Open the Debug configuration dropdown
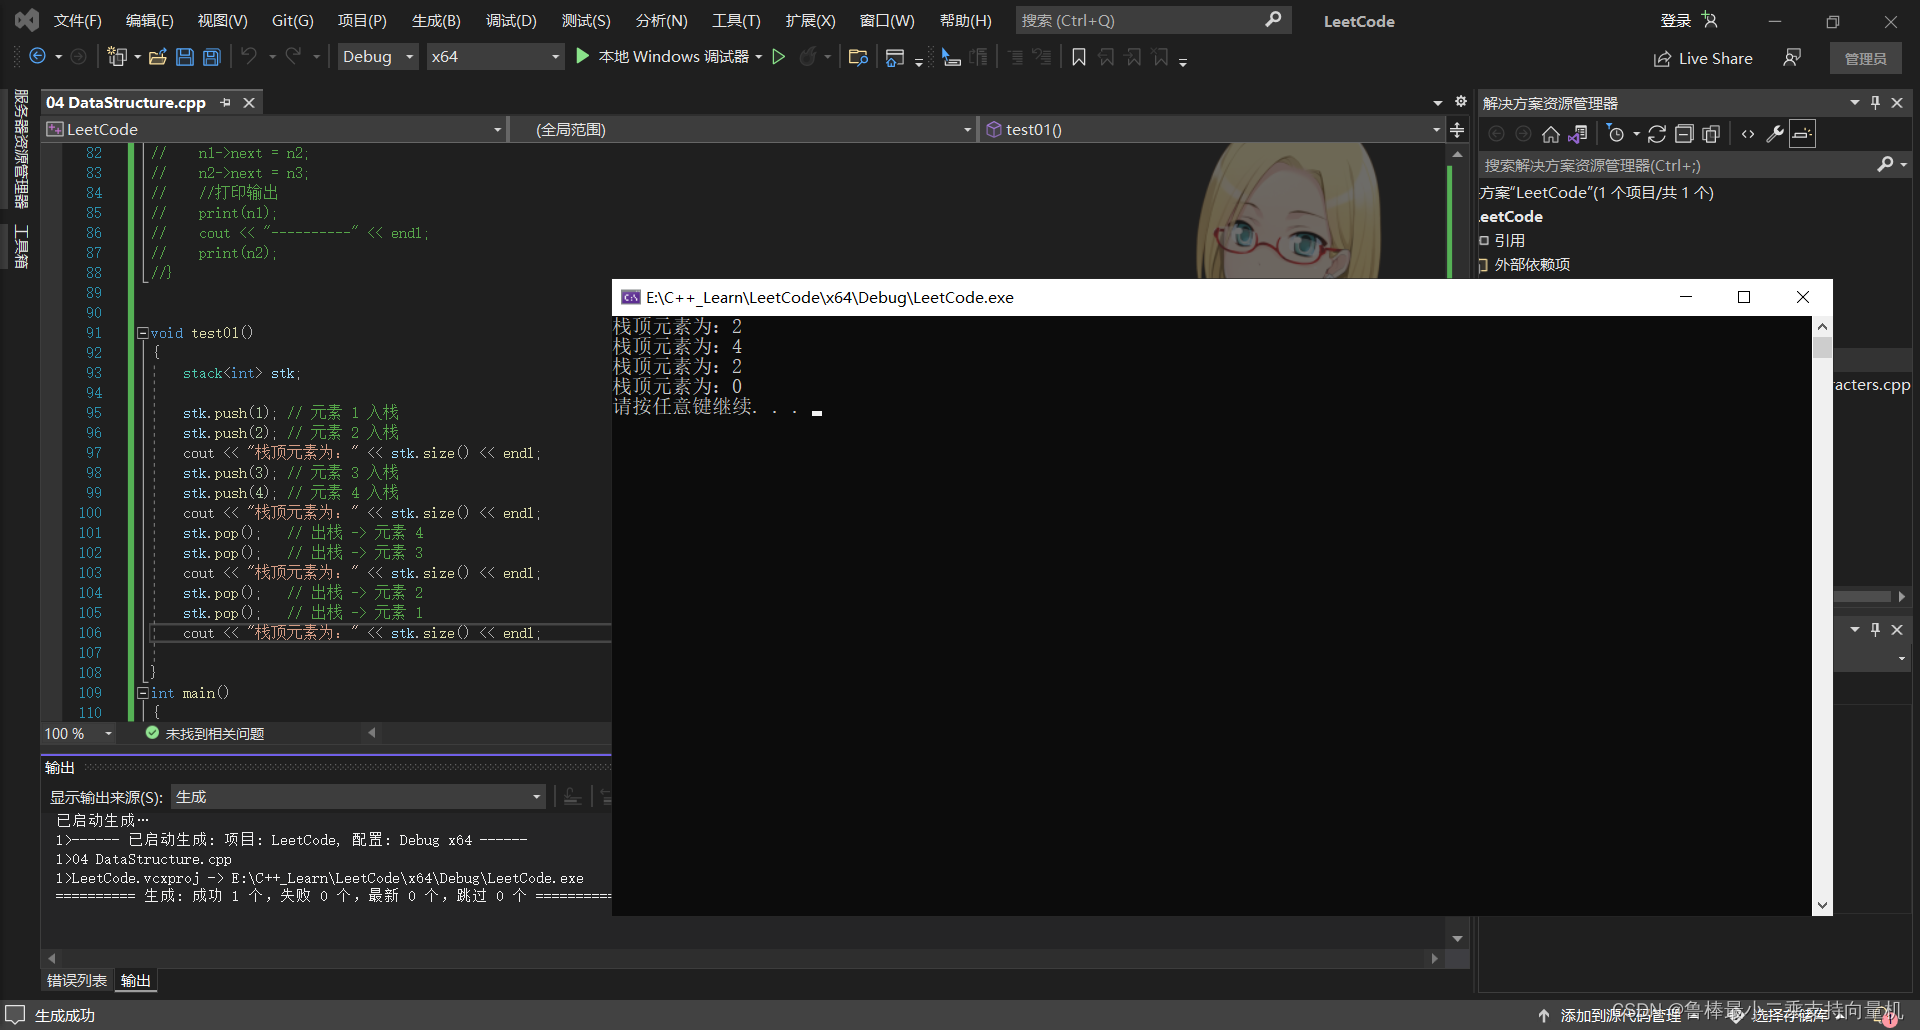 coord(378,57)
